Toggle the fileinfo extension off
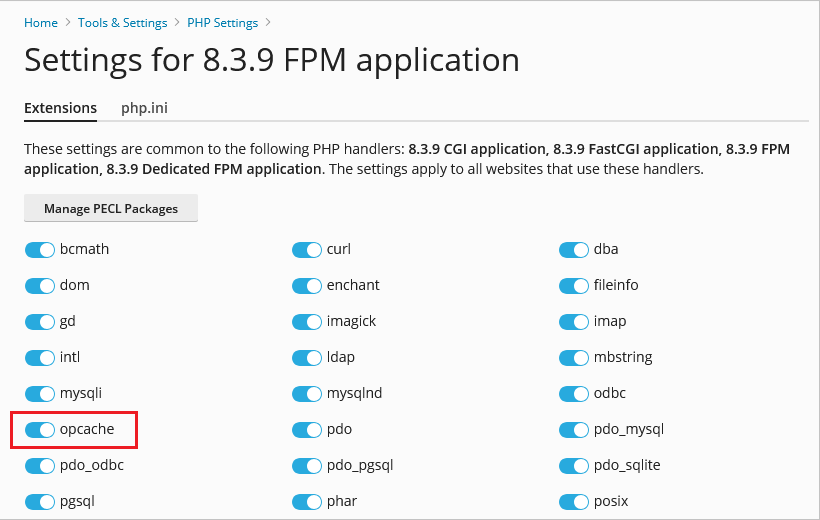This screenshot has width=820, height=520. 574,286
